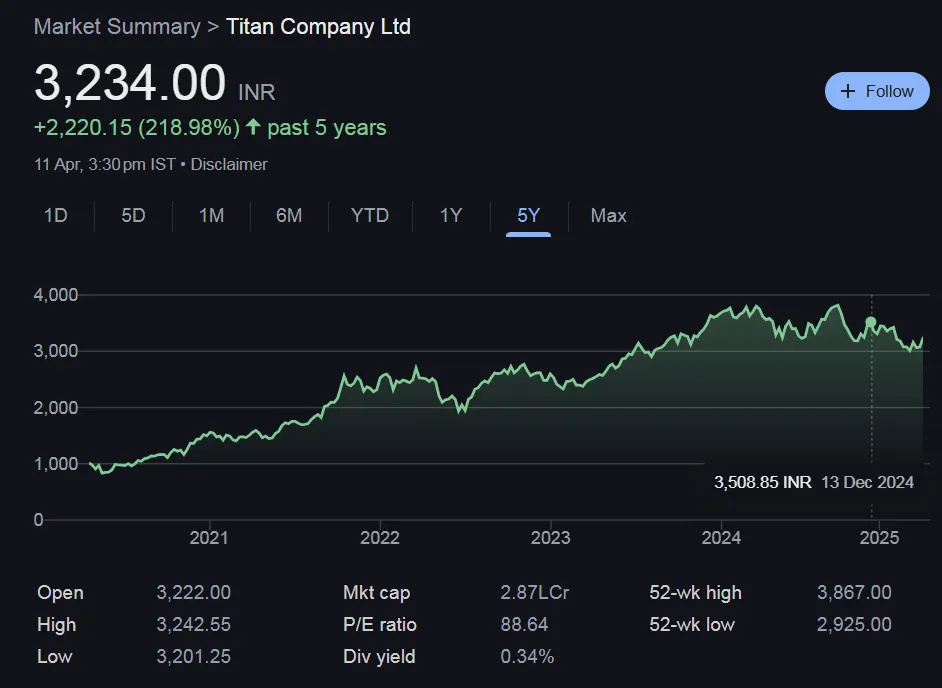Click the Low value 3,201.25
This screenshot has width=942, height=688.
pos(193,657)
